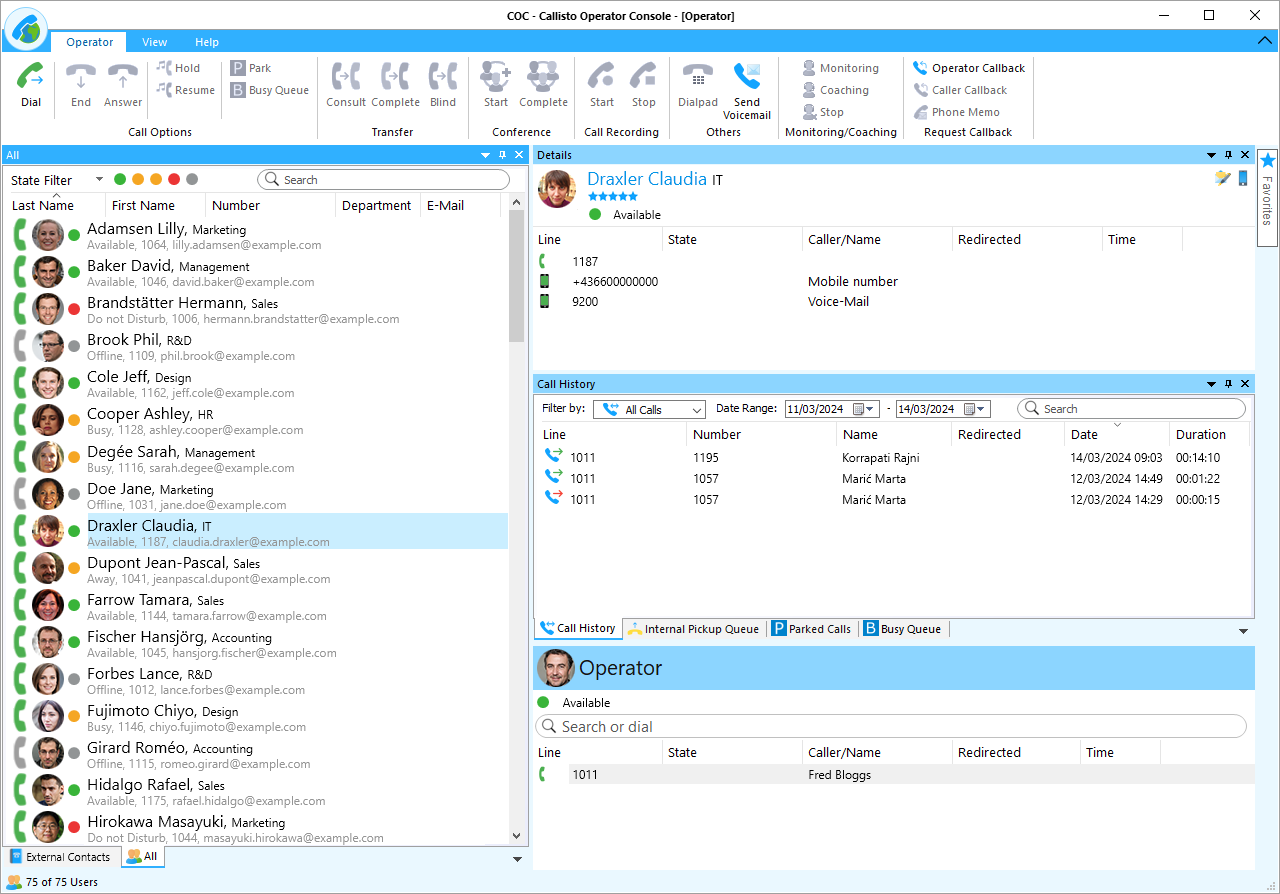1280x894 pixels.
Task: Select contact Adamsen Lilly
Action: coord(258,235)
